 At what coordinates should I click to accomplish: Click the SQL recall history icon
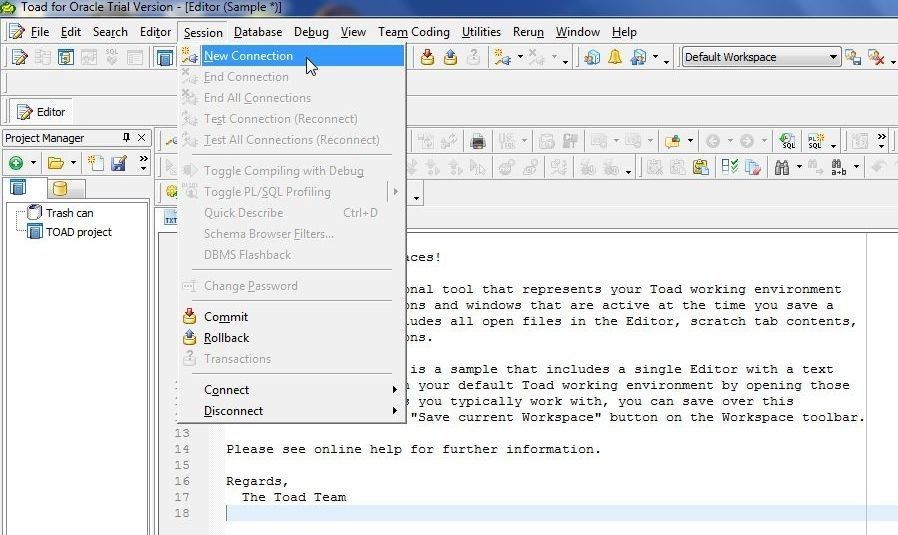tap(787, 141)
